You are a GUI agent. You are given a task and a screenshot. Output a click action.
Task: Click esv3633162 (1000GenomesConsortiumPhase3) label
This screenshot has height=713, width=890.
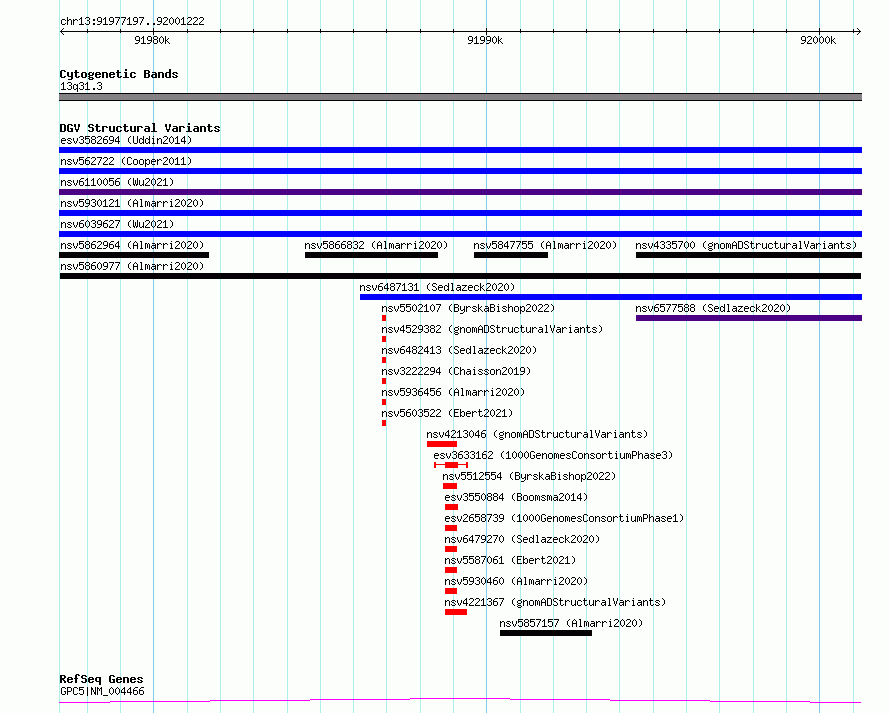553,455
